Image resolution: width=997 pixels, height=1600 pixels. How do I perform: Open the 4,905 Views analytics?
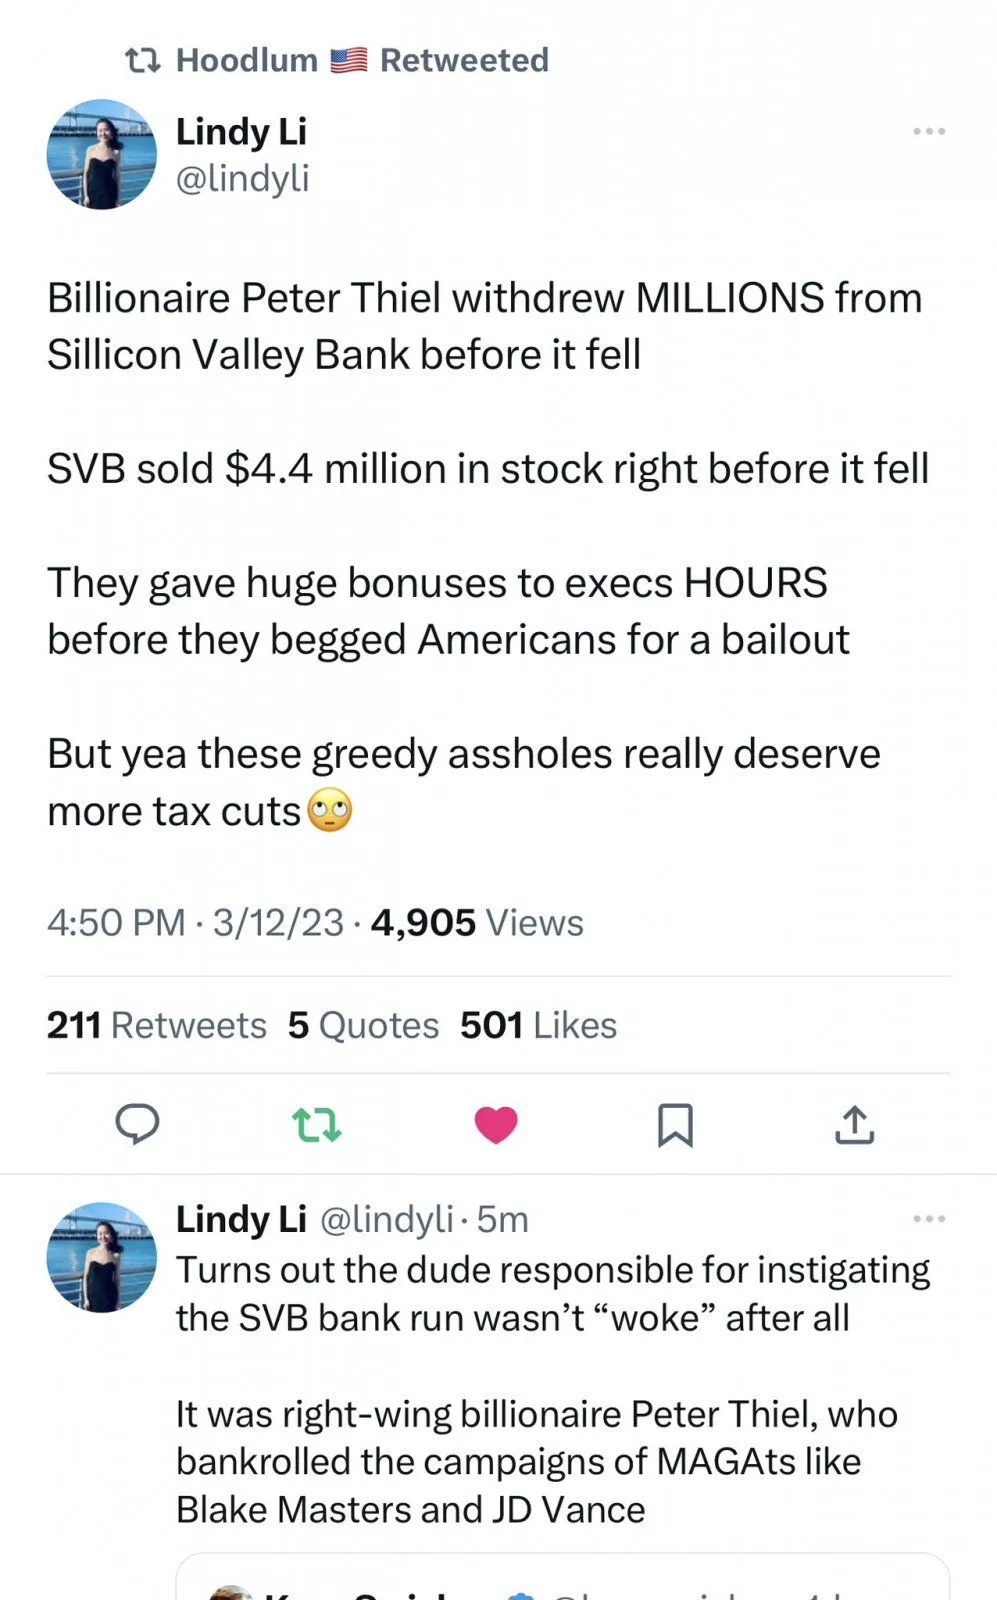(x=477, y=922)
